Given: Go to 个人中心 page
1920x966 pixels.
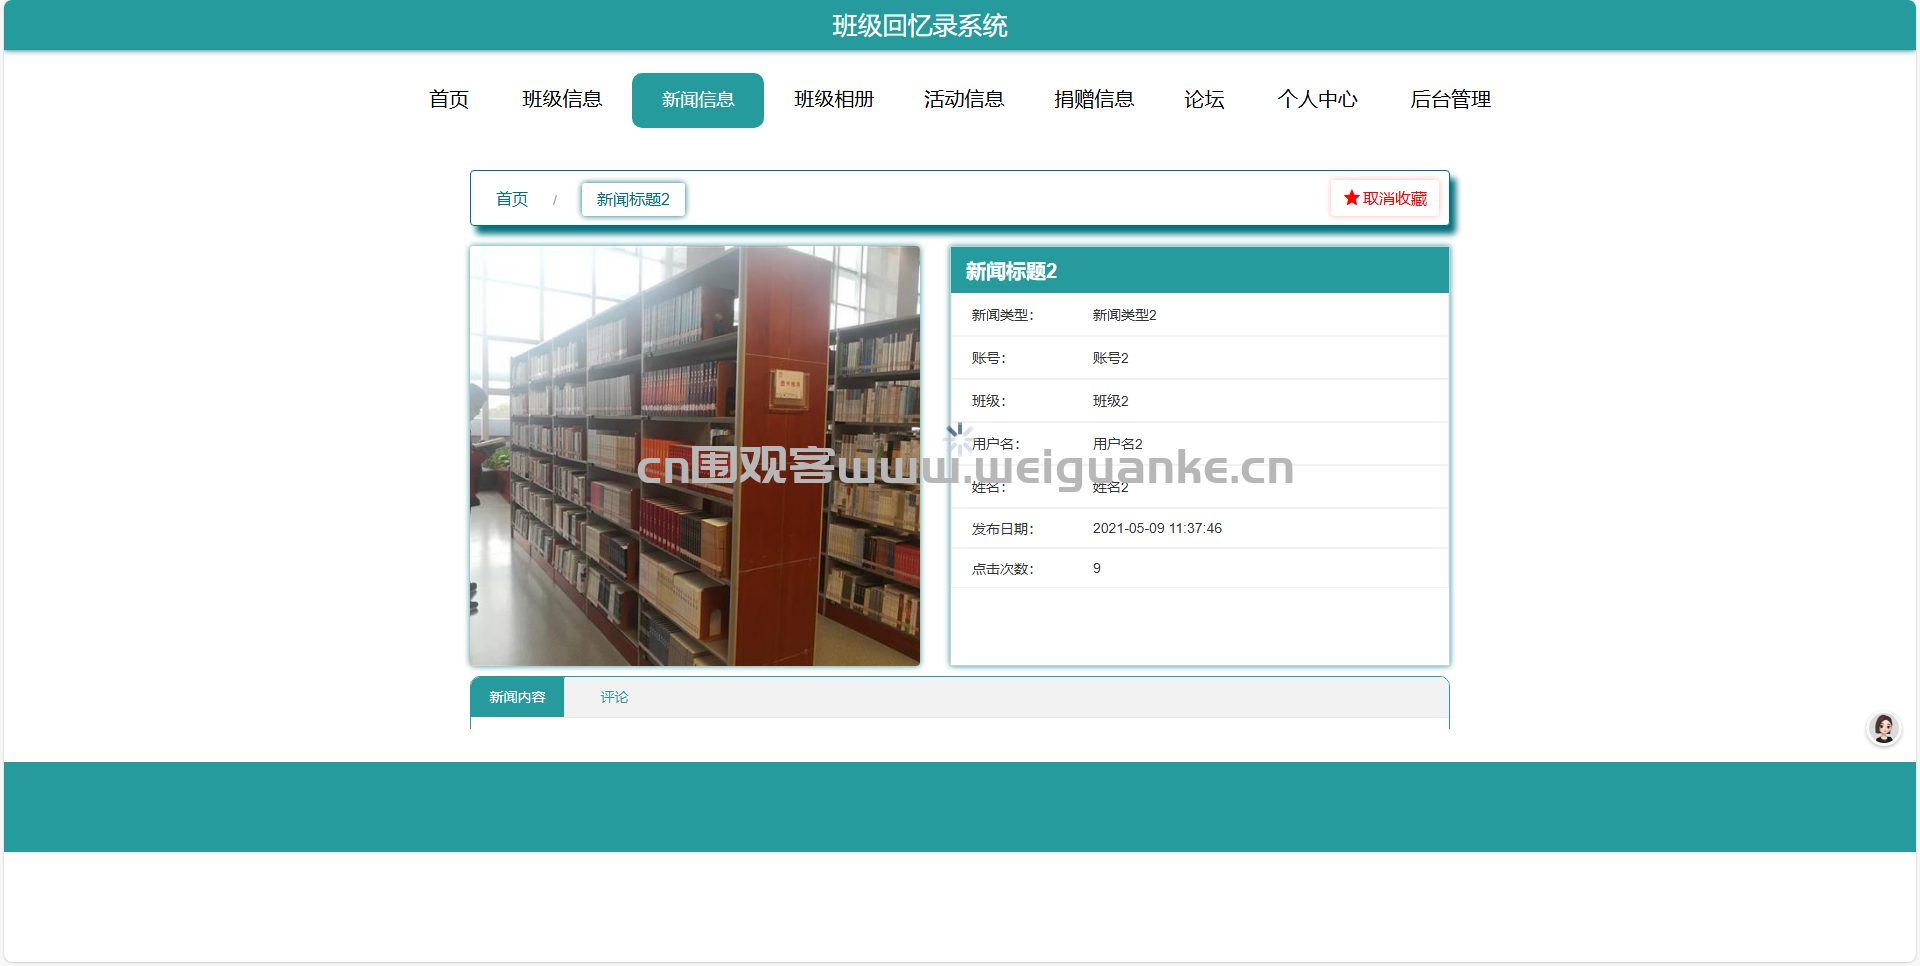Looking at the screenshot, I should pos(1318,99).
